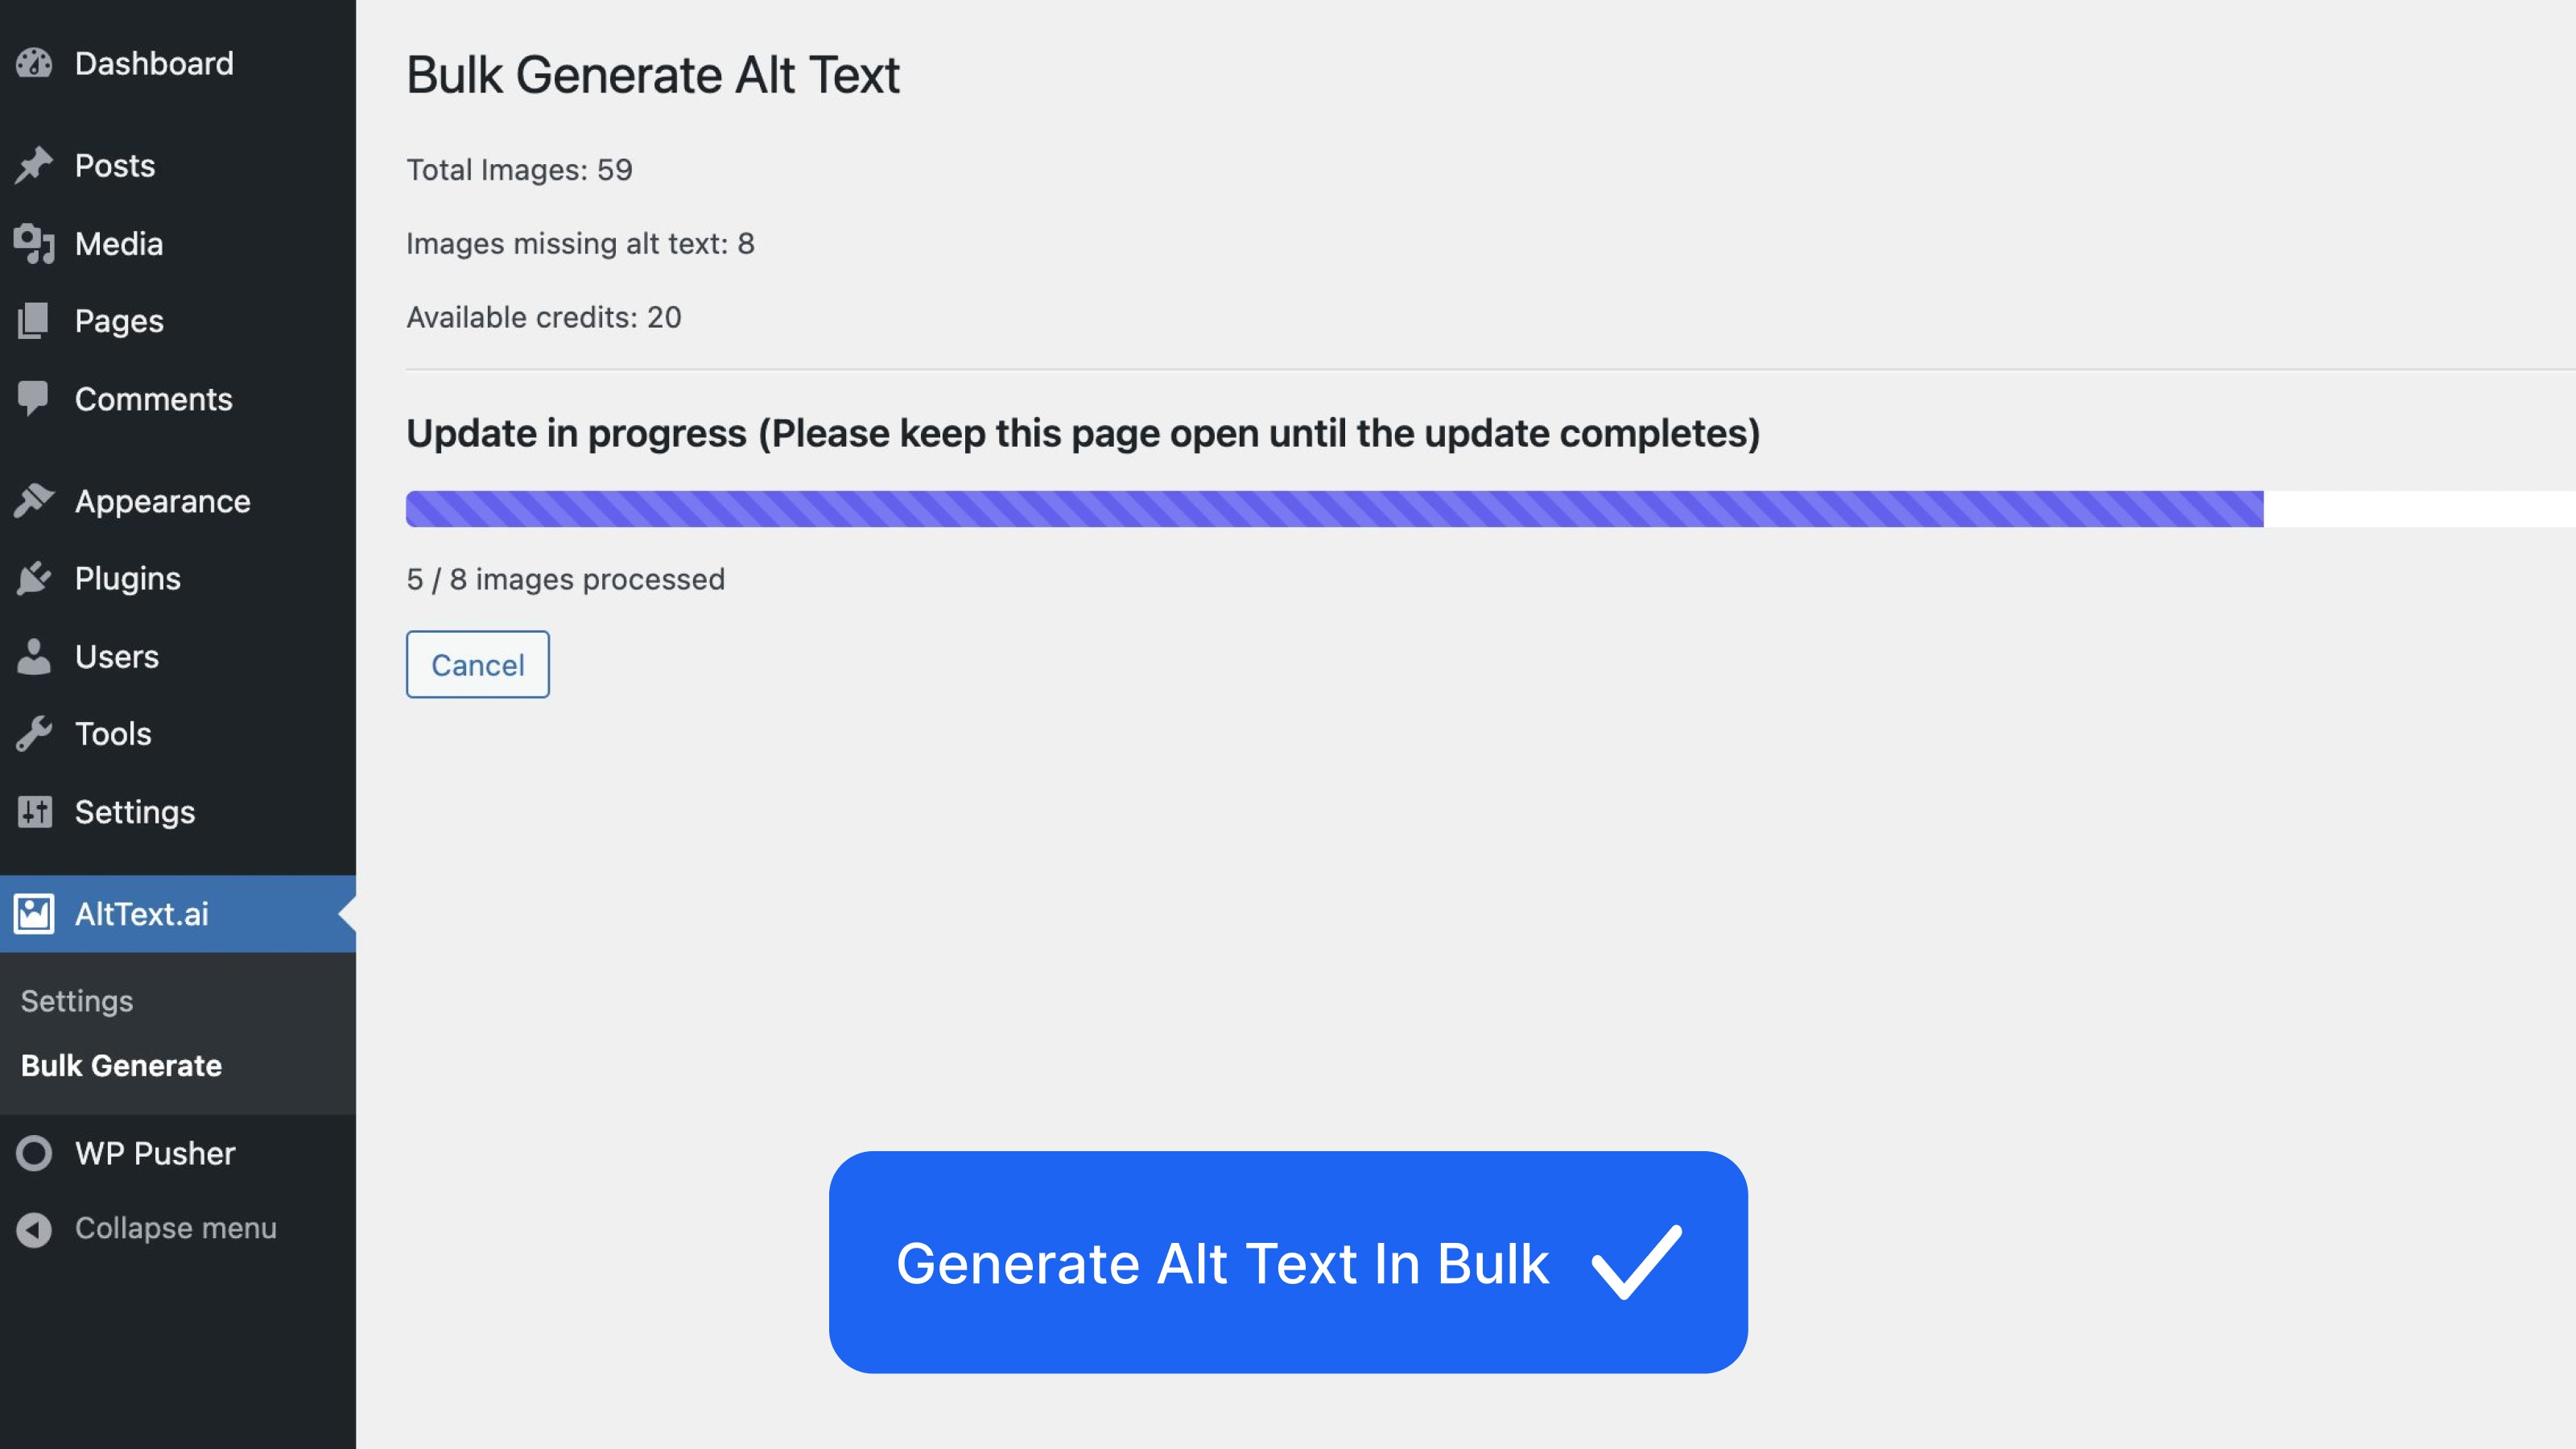Click the WP Pusher circle icon
Viewport: 2576px width, 1449px height.
click(x=34, y=1153)
